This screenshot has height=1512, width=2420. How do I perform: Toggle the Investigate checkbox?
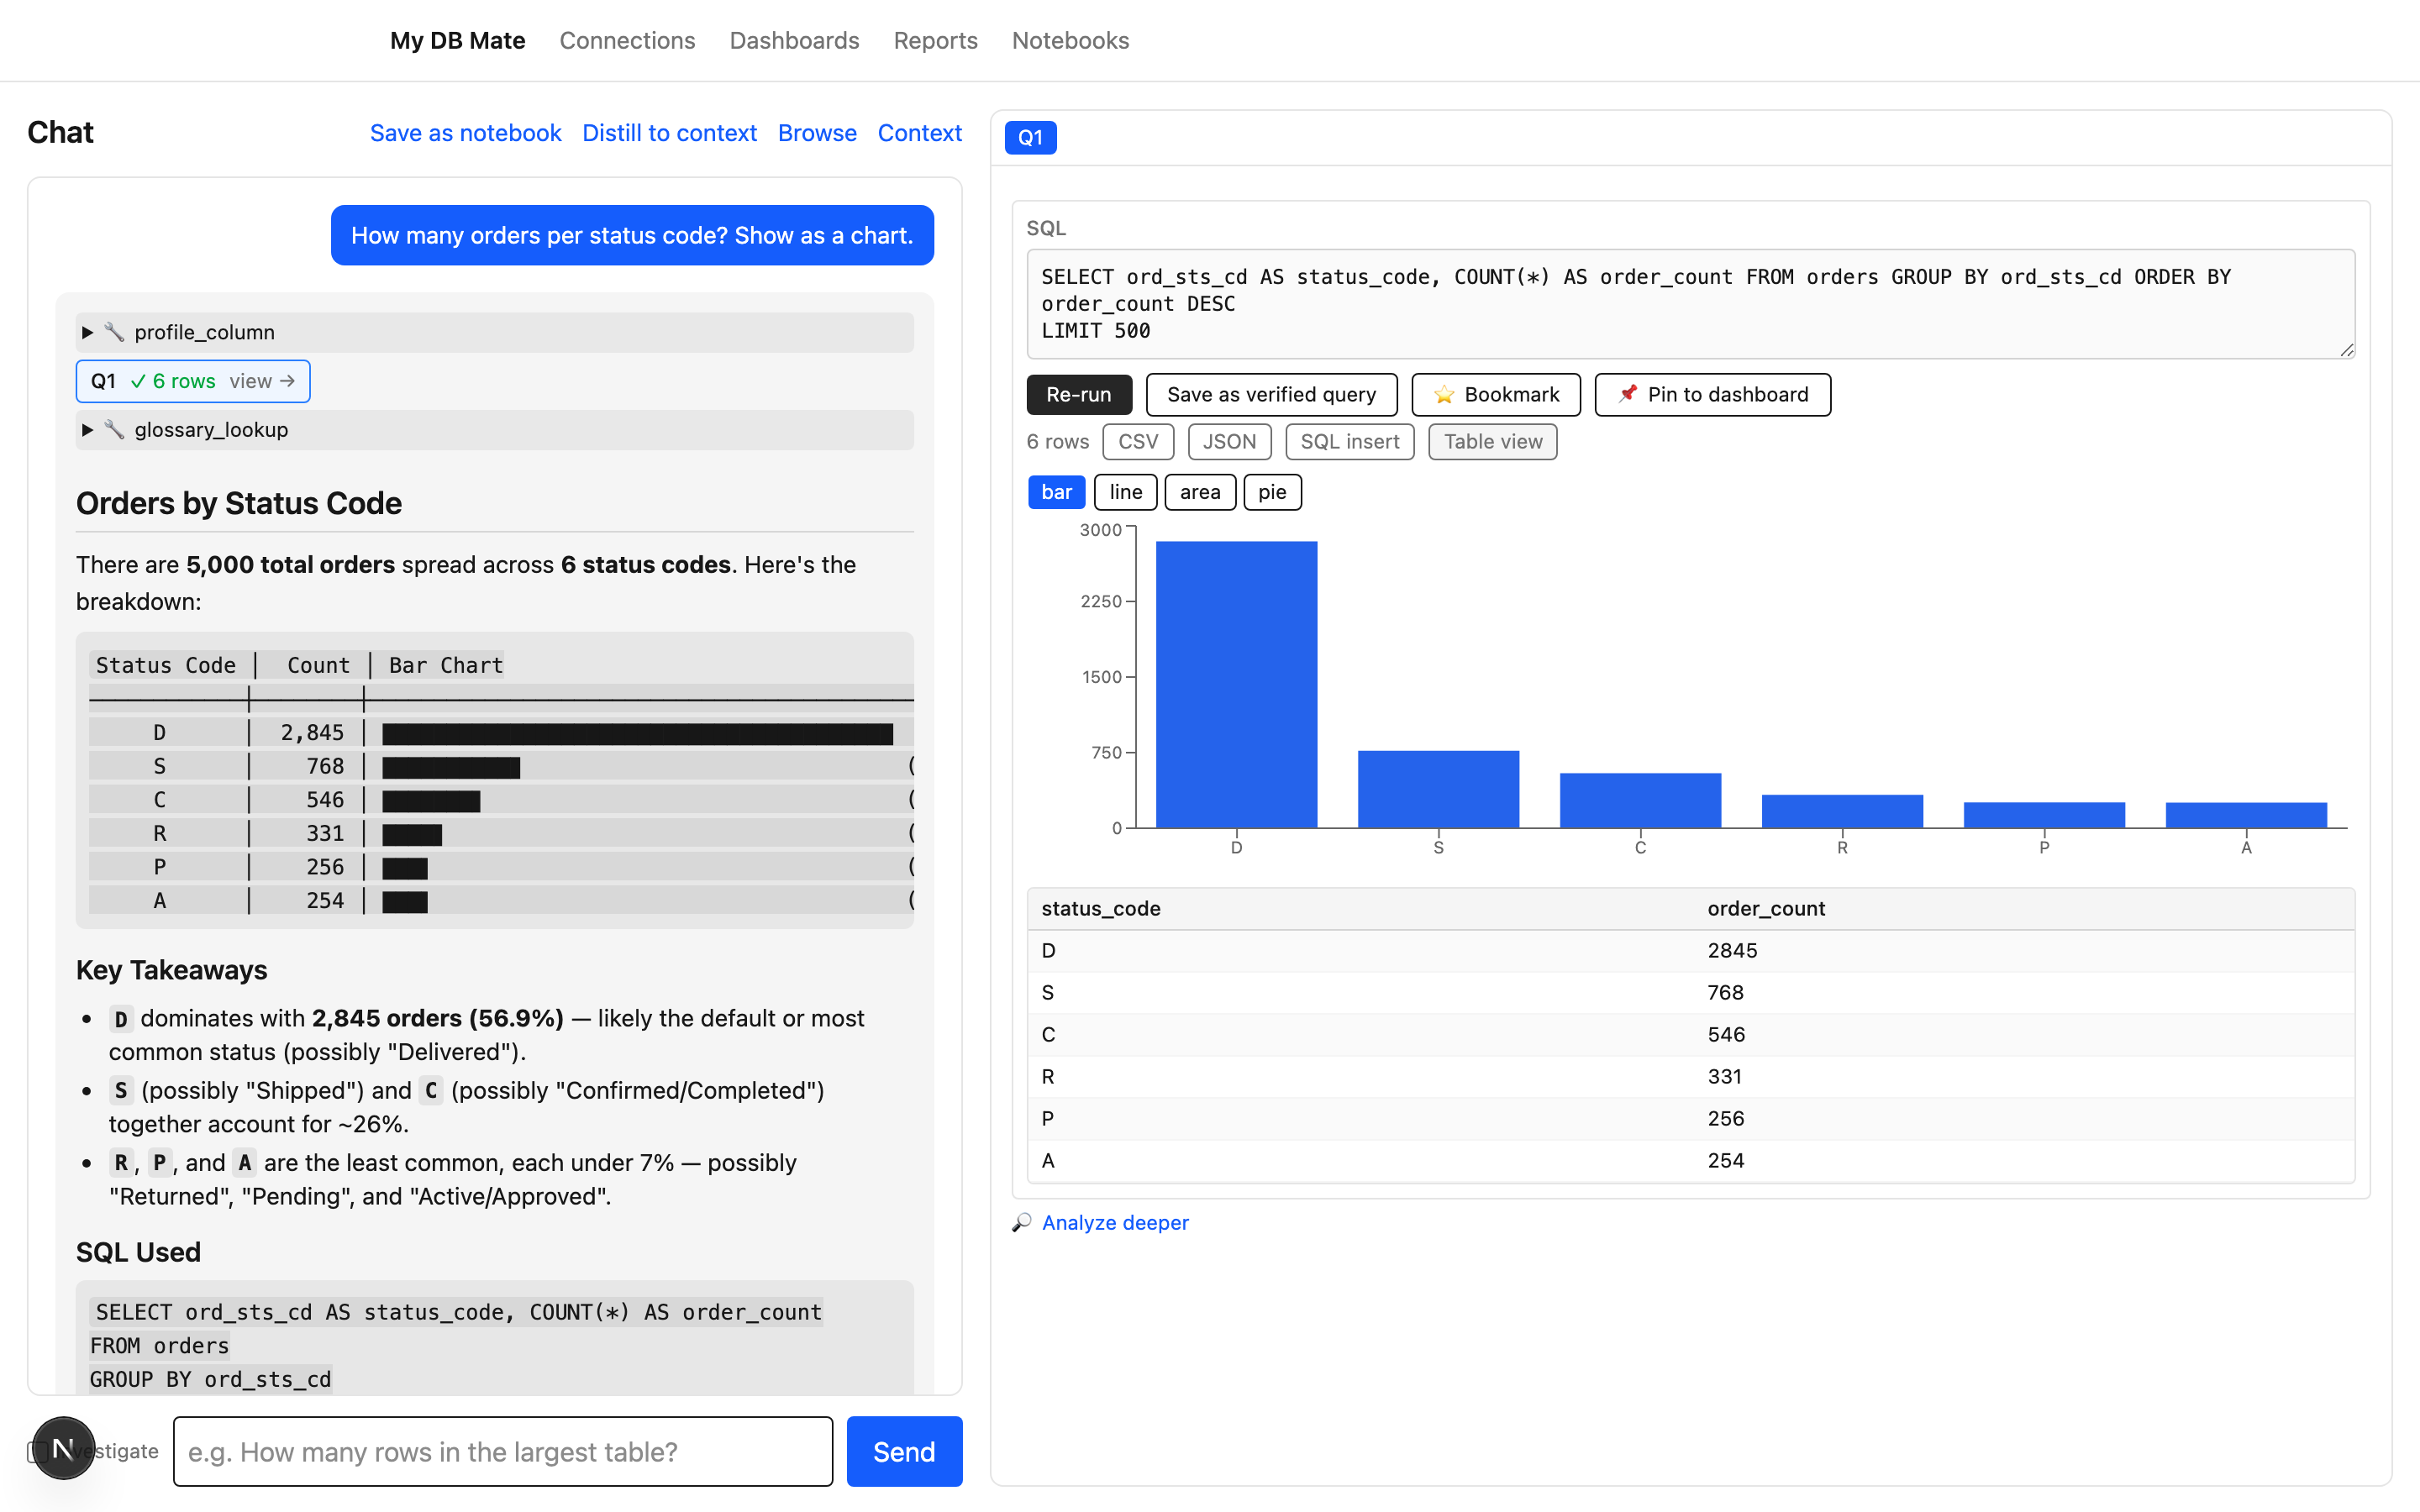coord(38,1451)
